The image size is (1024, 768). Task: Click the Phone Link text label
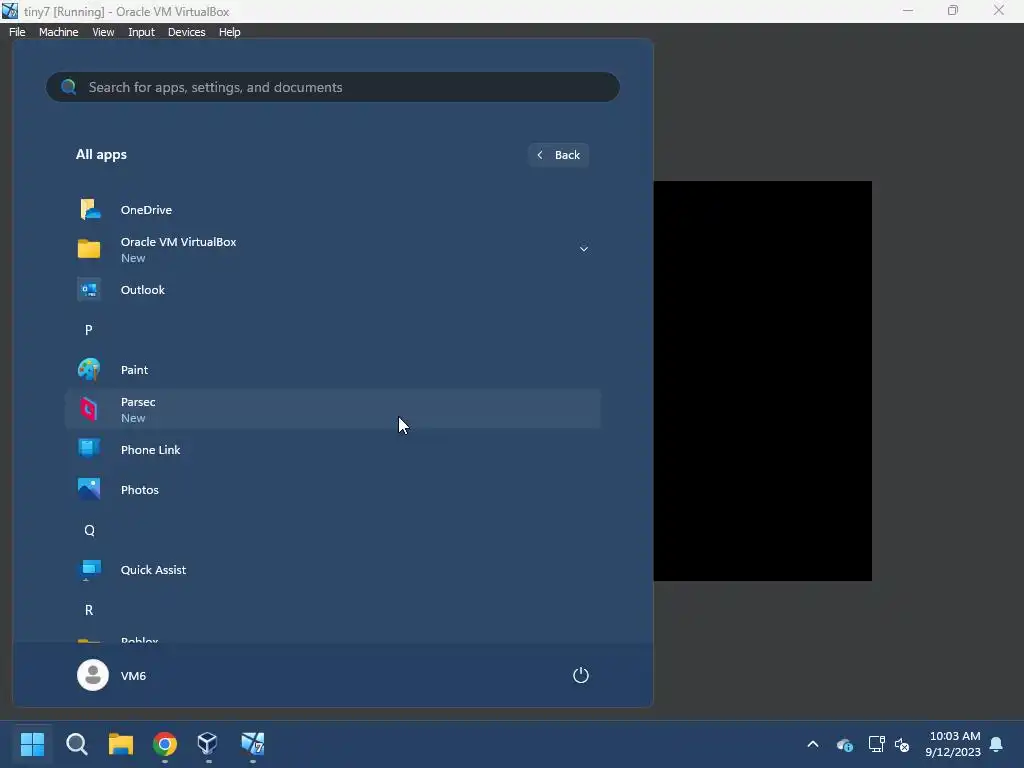(x=150, y=449)
